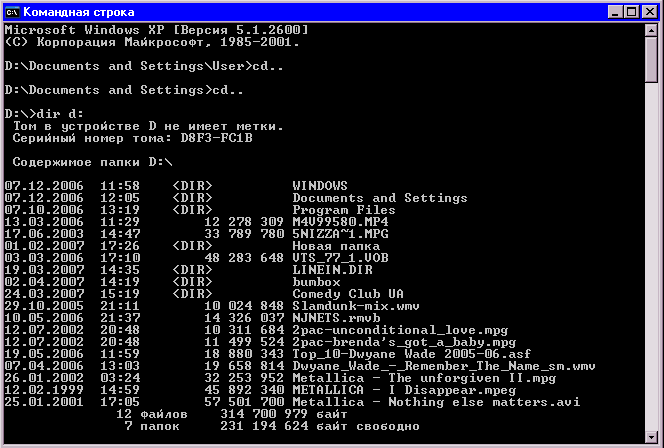Viewport: 664px width, 448px height.
Task: Click the 5NIZZA~1.MPG file name
Action: (x=340, y=234)
